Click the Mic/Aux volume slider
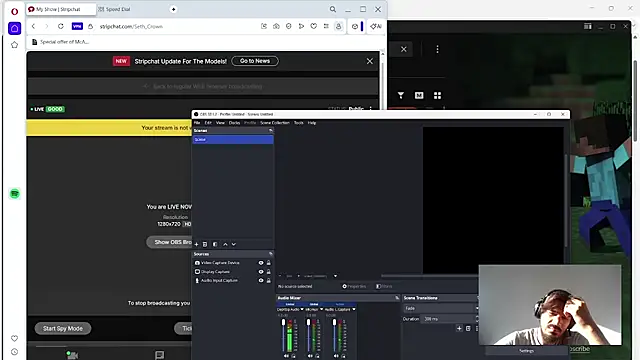Viewport: 640px width, 360px height. coord(309,335)
